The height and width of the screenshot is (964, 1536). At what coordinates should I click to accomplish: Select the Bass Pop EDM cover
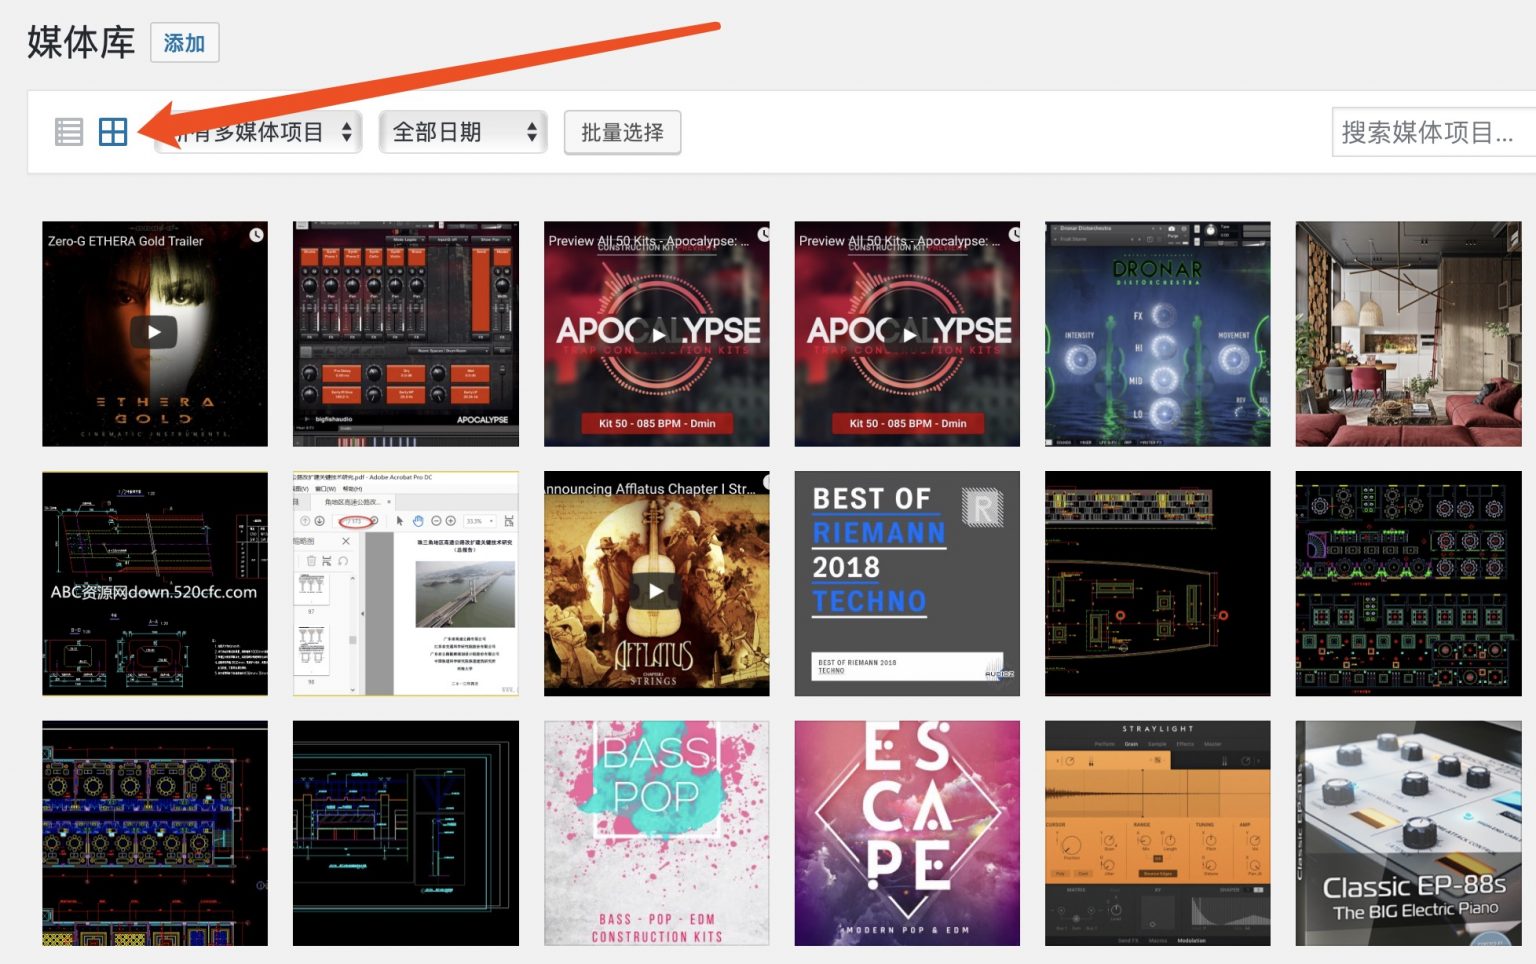pos(656,833)
